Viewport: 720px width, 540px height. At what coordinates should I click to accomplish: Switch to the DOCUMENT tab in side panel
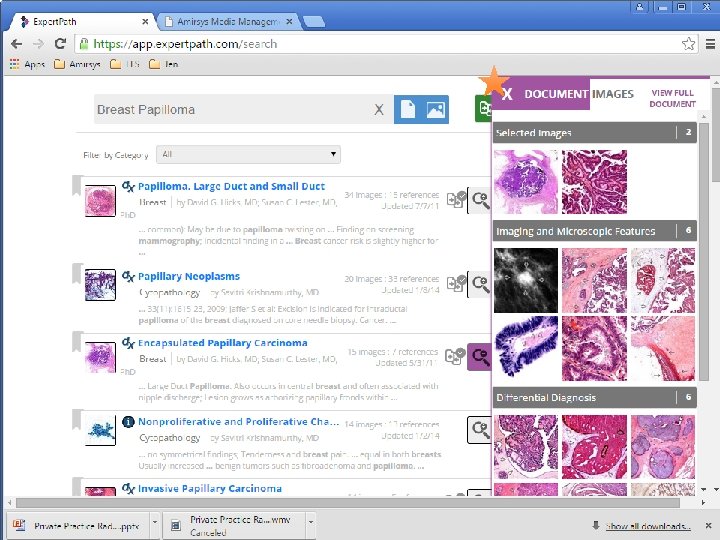556,94
